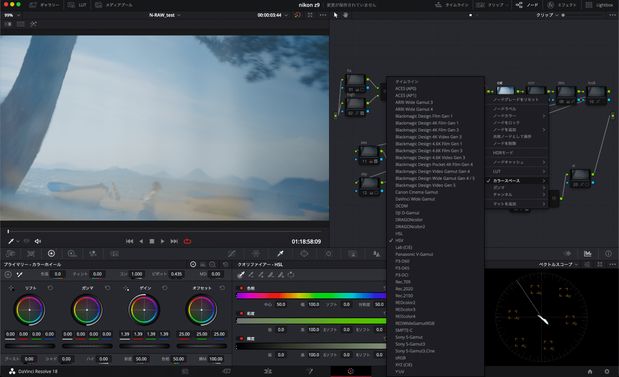Select the arrow pointer tool in node editor
The height and width of the screenshot is (377, 619).
(336, 15)
